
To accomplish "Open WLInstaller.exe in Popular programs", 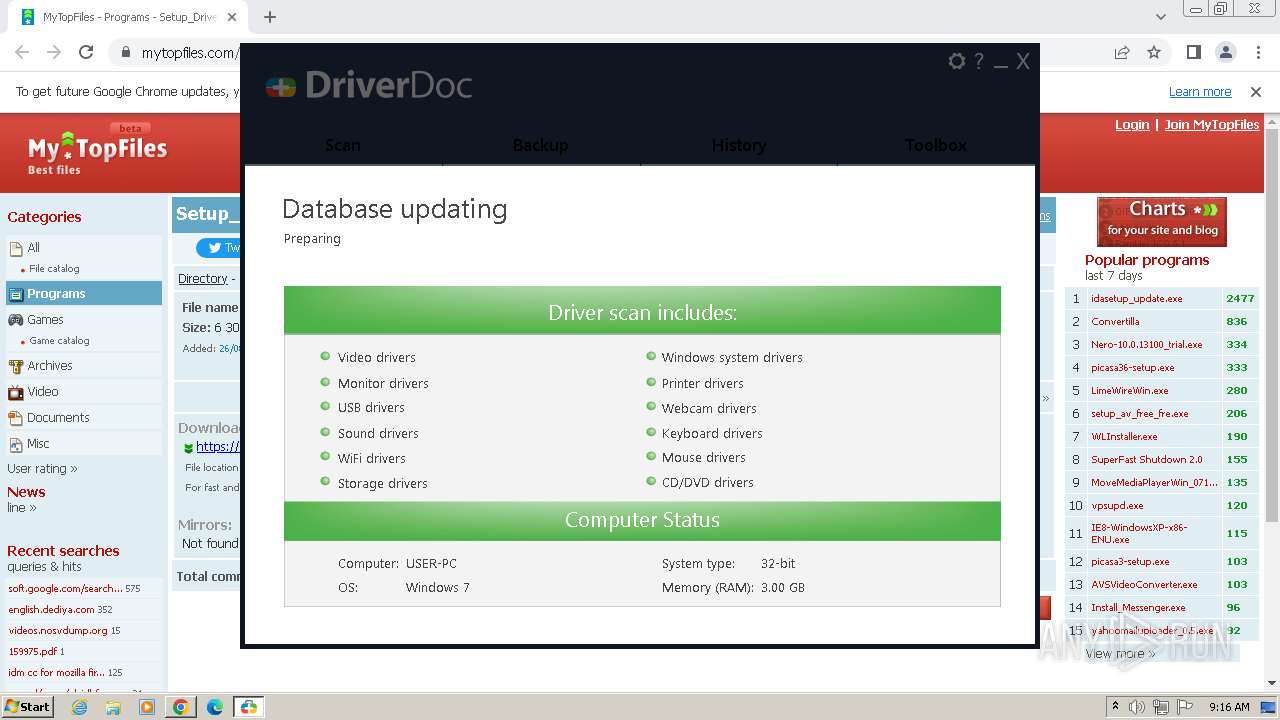I will pos(1124,436).
